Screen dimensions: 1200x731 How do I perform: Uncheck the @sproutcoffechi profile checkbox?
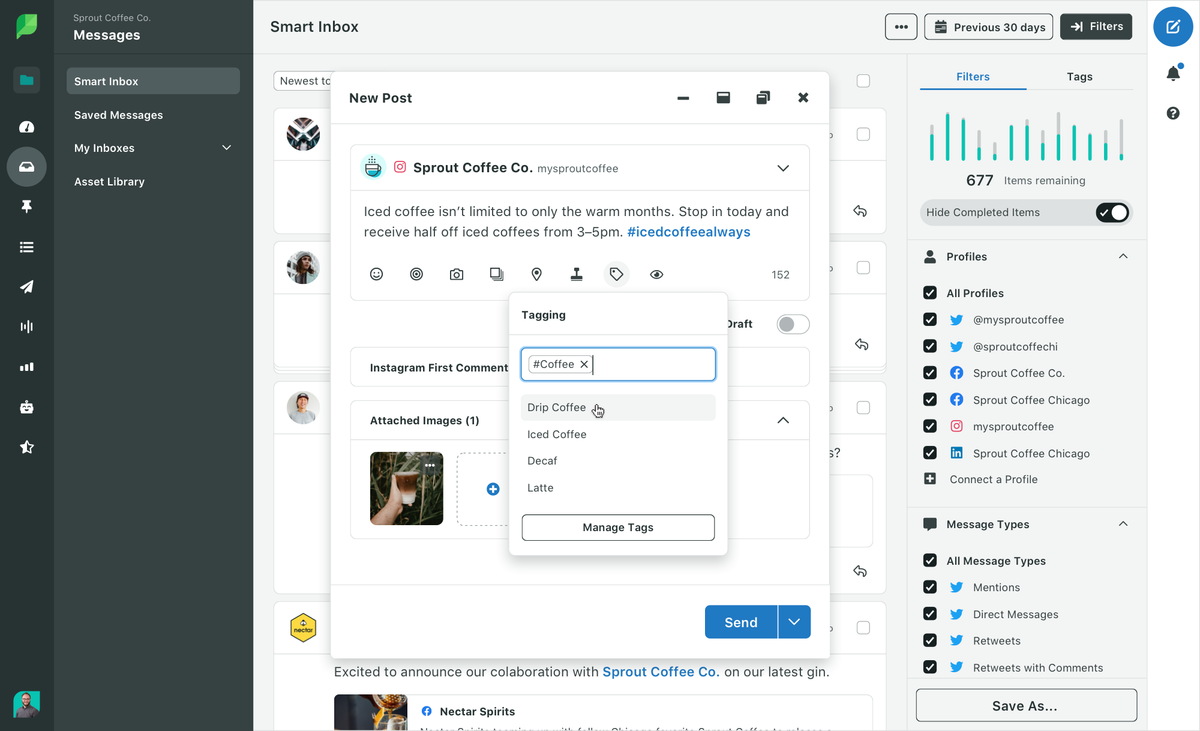pos(930,346)
